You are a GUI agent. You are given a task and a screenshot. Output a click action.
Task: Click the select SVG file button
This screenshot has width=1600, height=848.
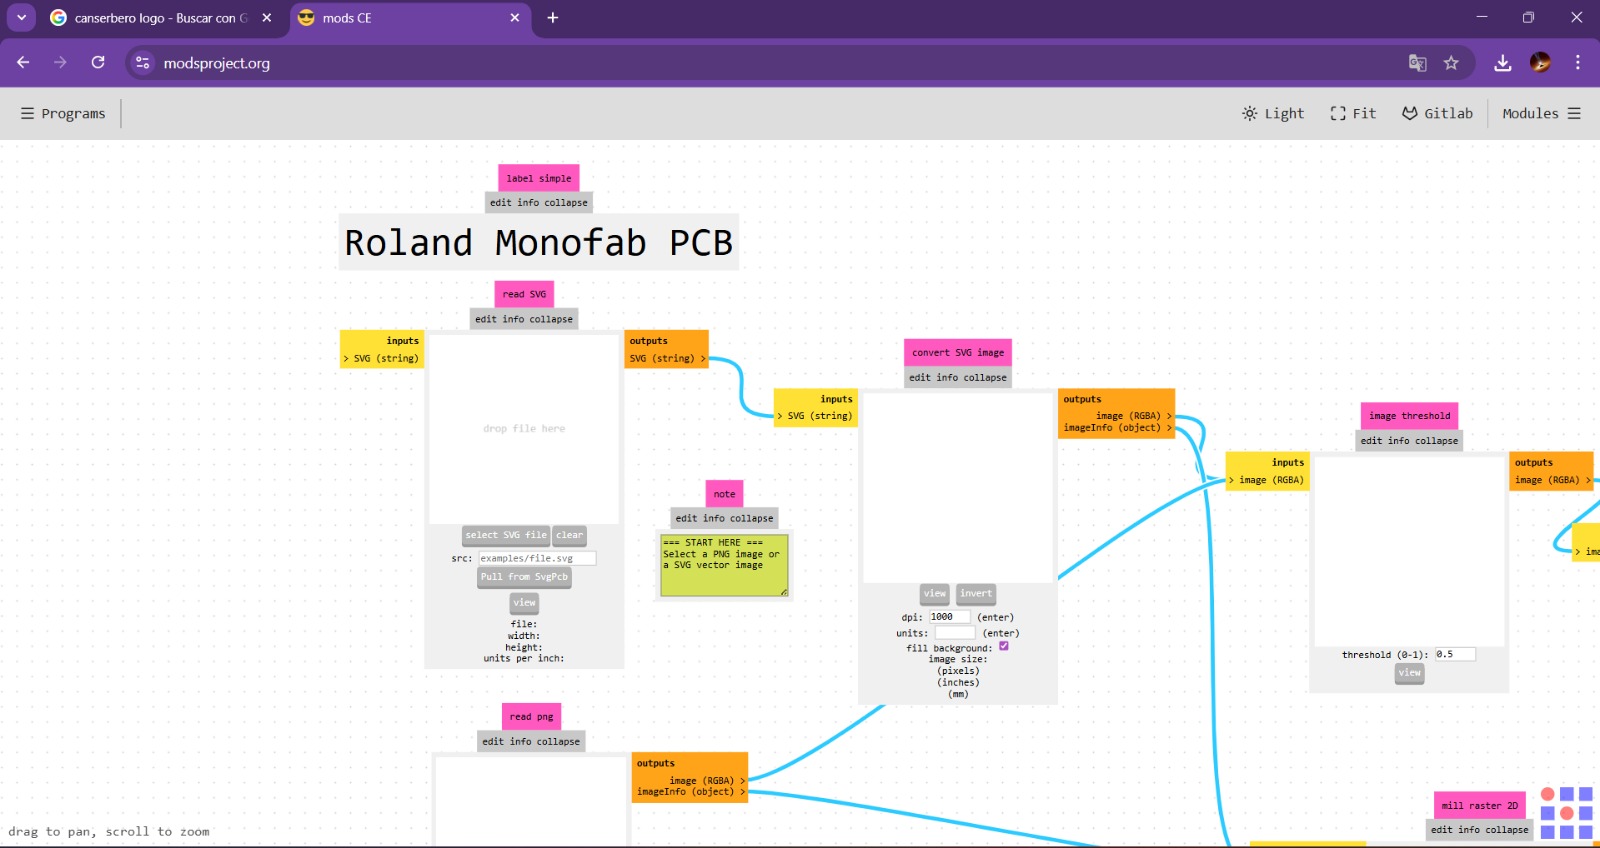pyautogui.click(x=506, y=536)
